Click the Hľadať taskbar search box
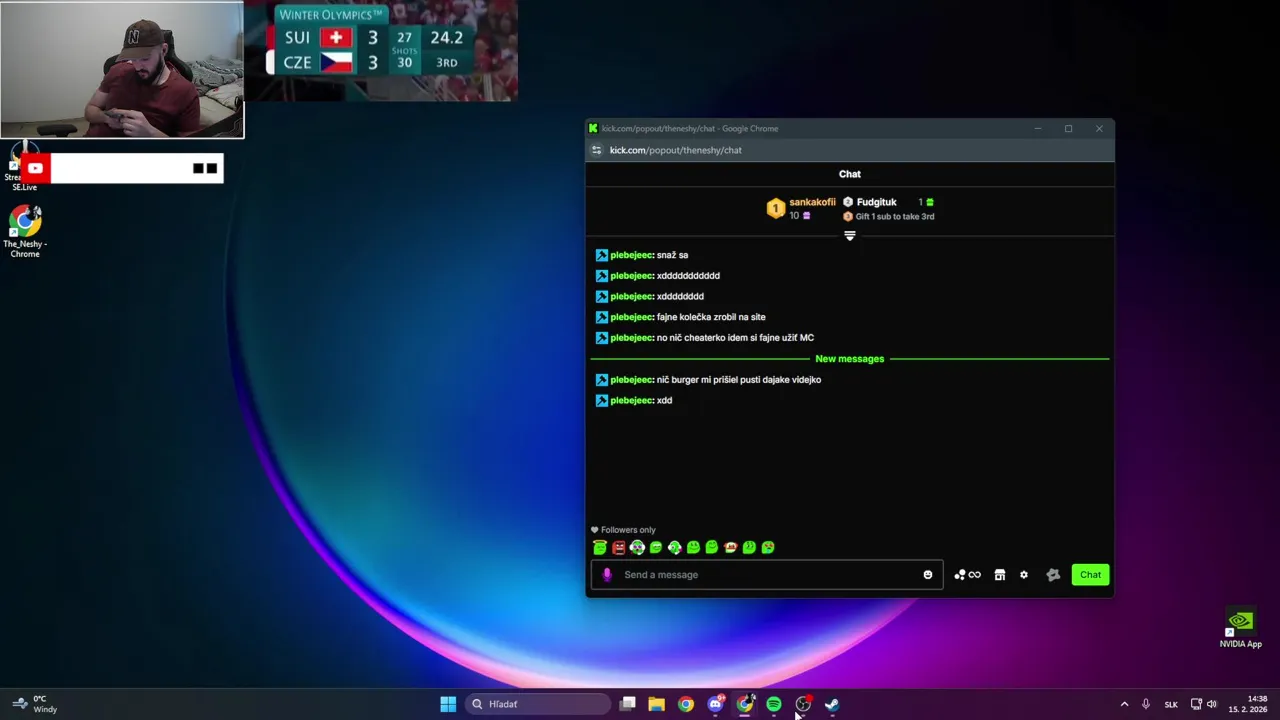Image resolution: width=1280 pixels, height=720 pixels. 537,704
